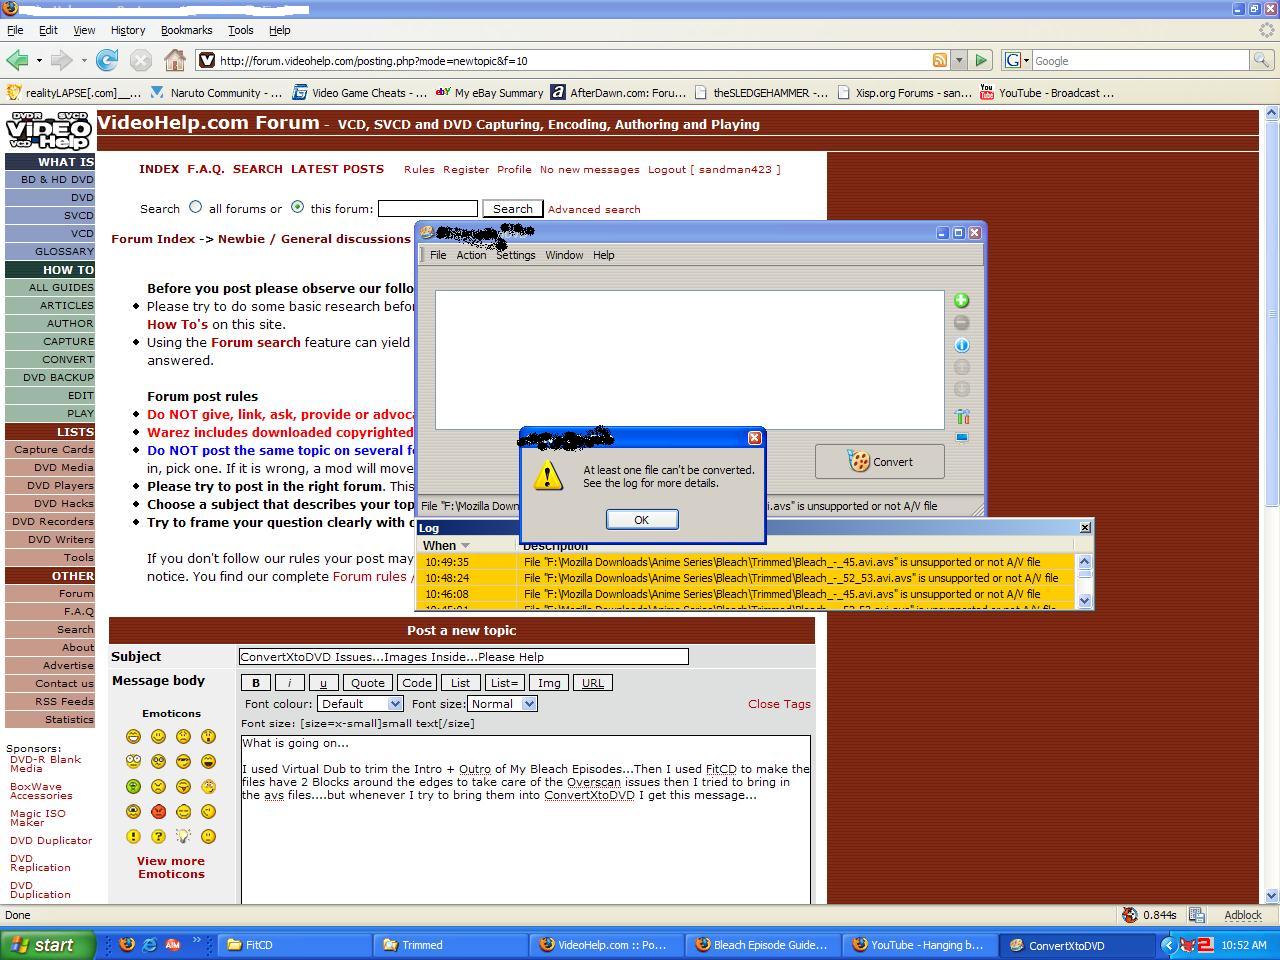Switch to the Trimmed folder taskbar item
Viewport: 1280px width, 960px height.
pos(451,944)
